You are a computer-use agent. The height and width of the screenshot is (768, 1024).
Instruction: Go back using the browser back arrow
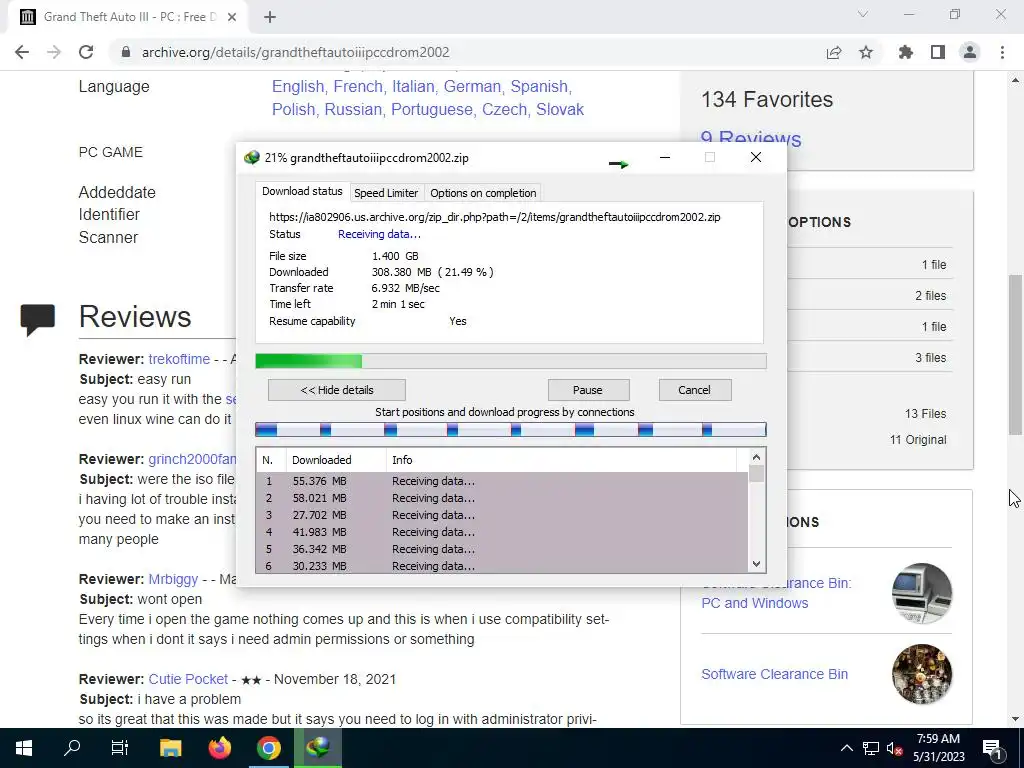click(22, 52)
